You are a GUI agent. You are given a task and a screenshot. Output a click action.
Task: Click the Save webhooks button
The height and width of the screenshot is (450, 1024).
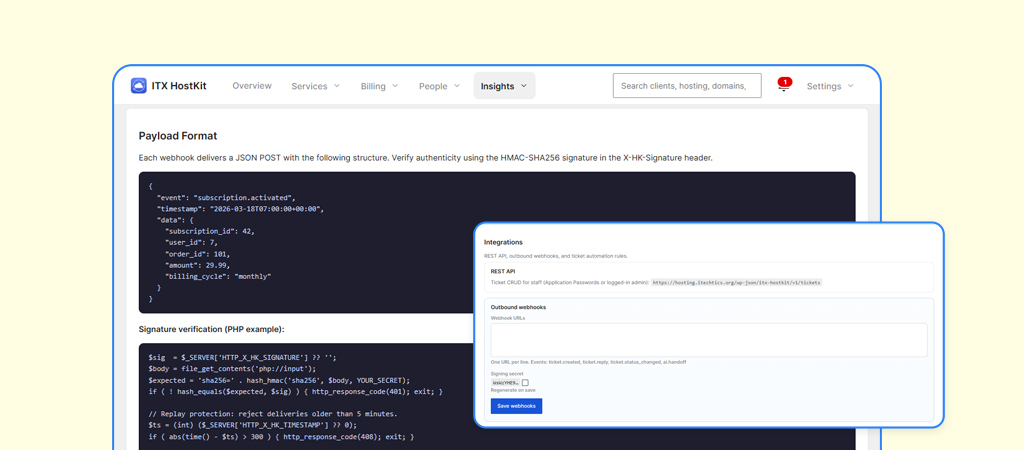[517, 406]
